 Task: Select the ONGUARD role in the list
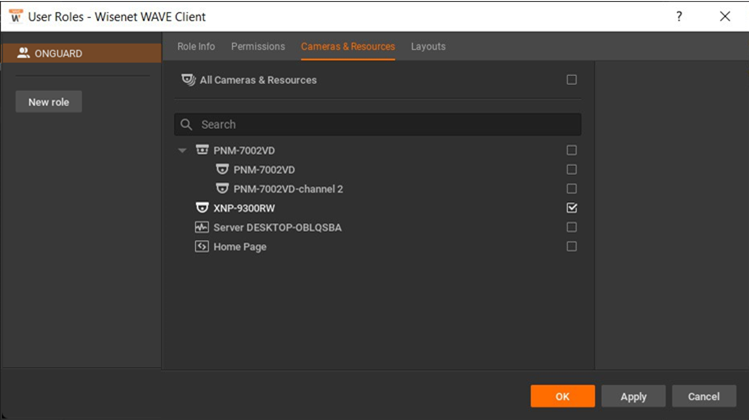point(82,53)
